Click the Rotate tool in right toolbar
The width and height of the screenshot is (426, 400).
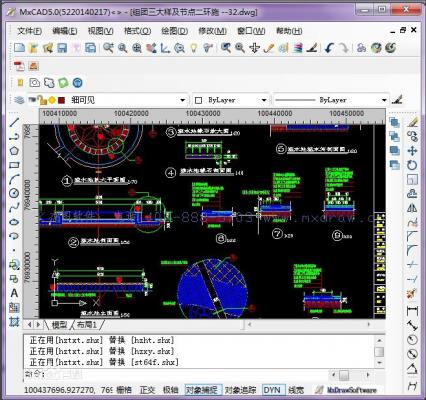click(412, 165)
